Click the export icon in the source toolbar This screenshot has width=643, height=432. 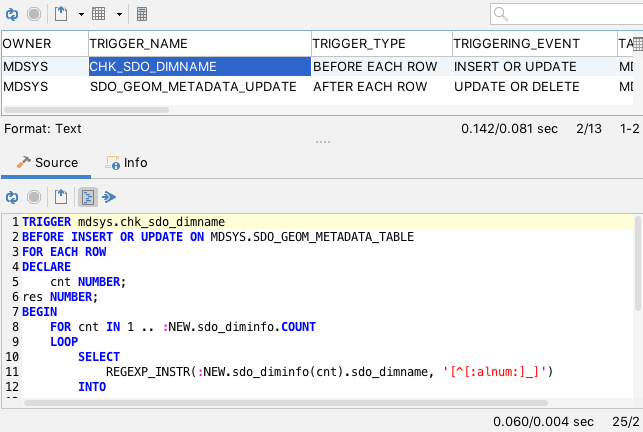point(61,196)
